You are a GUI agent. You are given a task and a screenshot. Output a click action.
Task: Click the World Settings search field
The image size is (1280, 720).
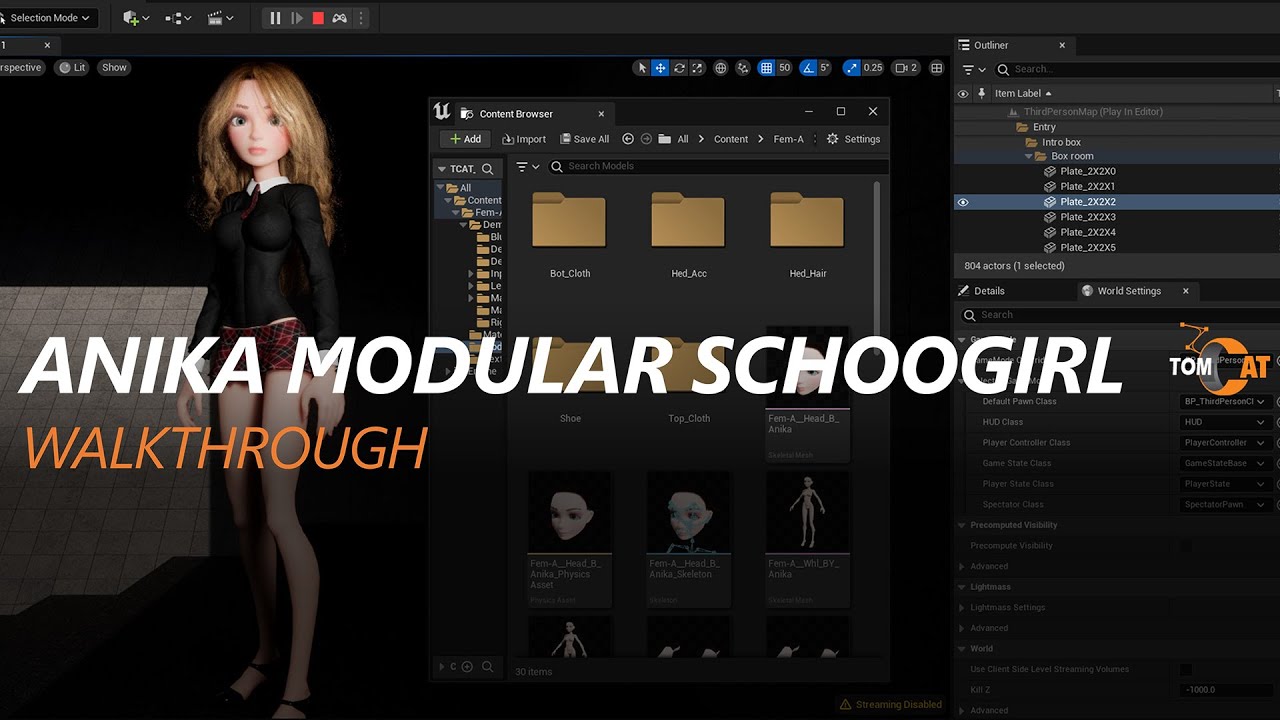pyautogui.click(x=1120, y=315)
